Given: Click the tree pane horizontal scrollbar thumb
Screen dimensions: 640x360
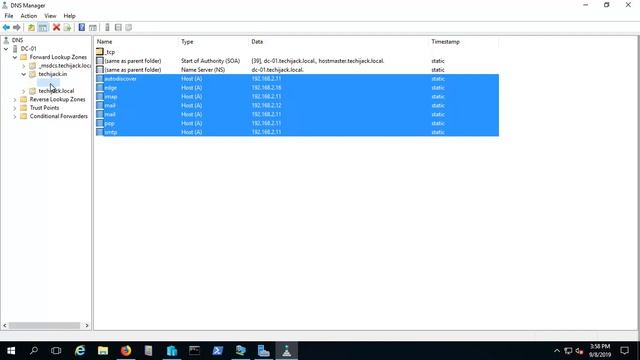Looking at the screenshot, I should tap(44, 325).
